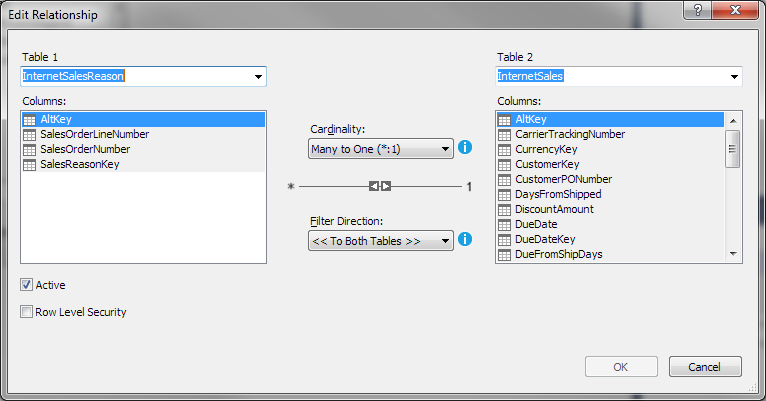Click the Table 2 columns scrollbar thumb
This screenshot has width=766, height=401.
[733, 149]
